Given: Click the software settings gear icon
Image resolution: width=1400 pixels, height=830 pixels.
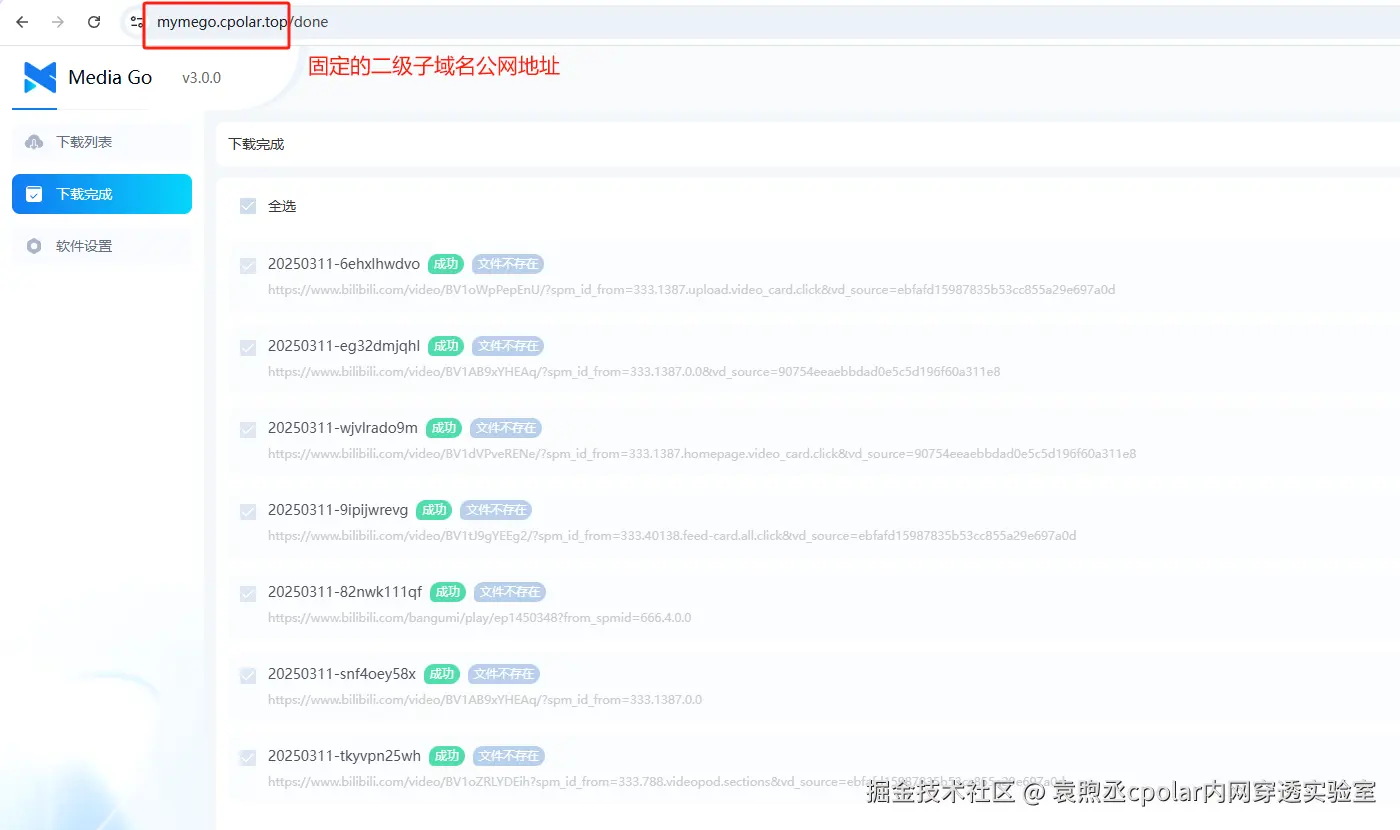Looking at the screenshot, I should point(34,246).
